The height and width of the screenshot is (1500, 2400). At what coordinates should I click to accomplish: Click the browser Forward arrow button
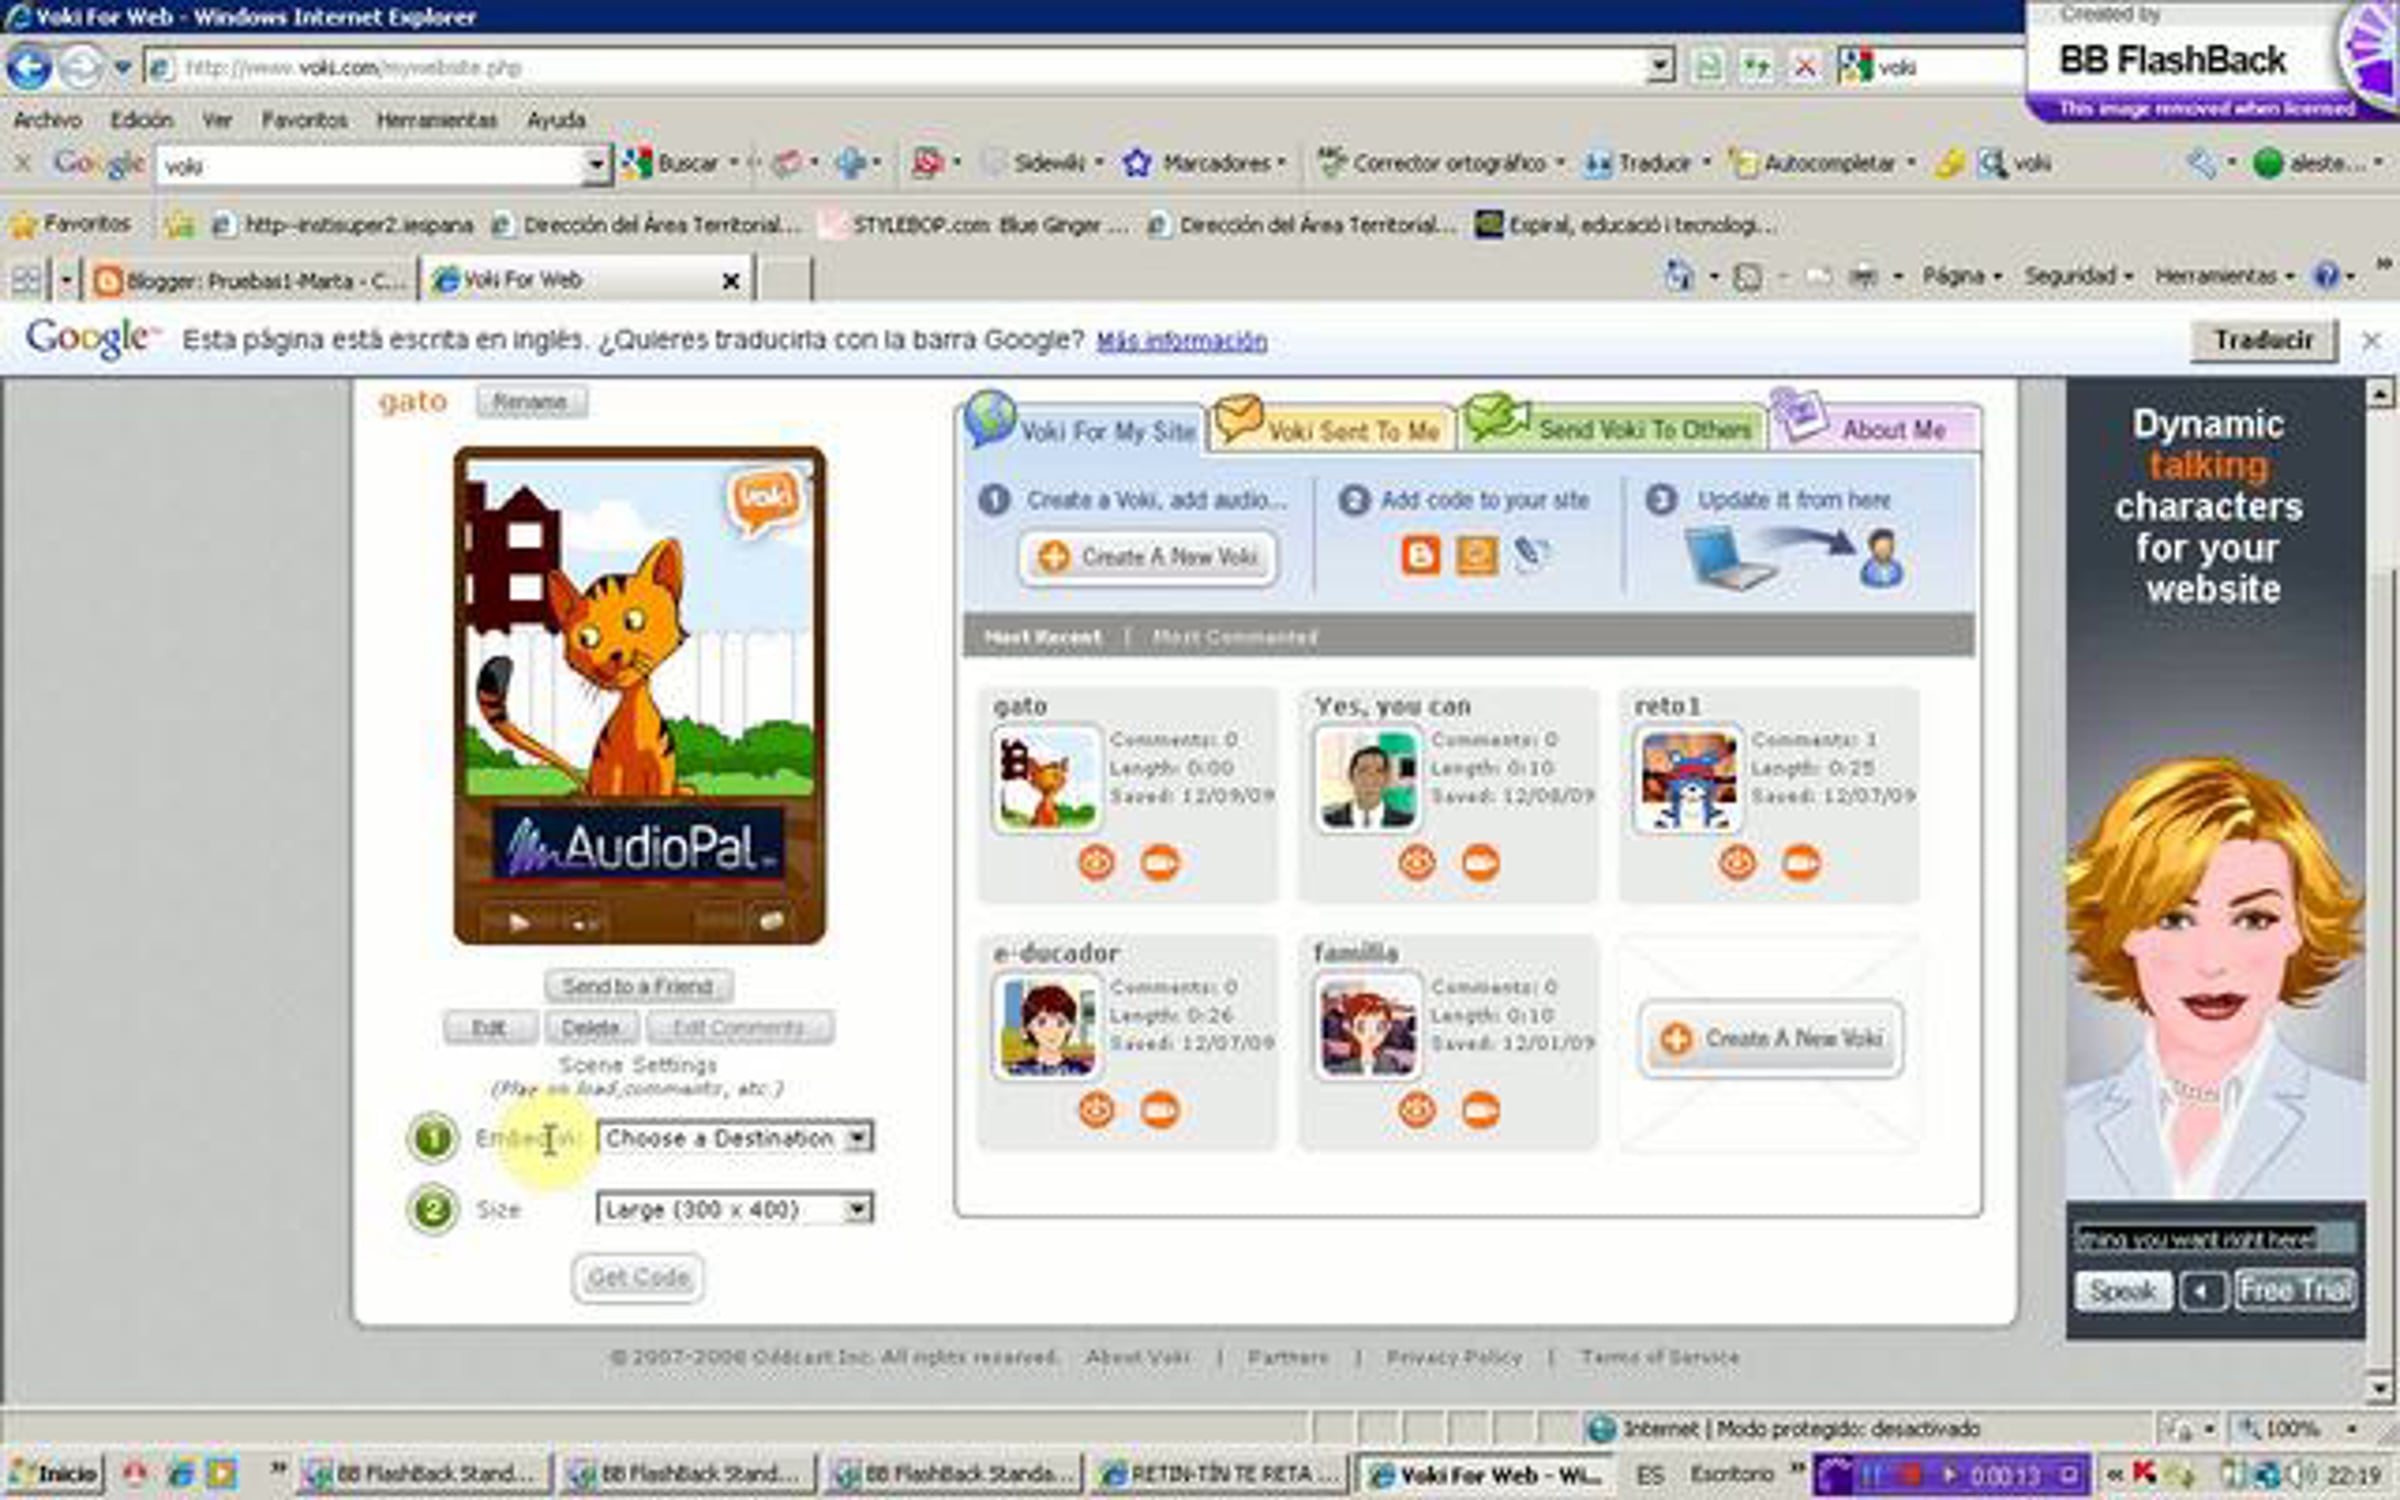(x=81, y=68)
